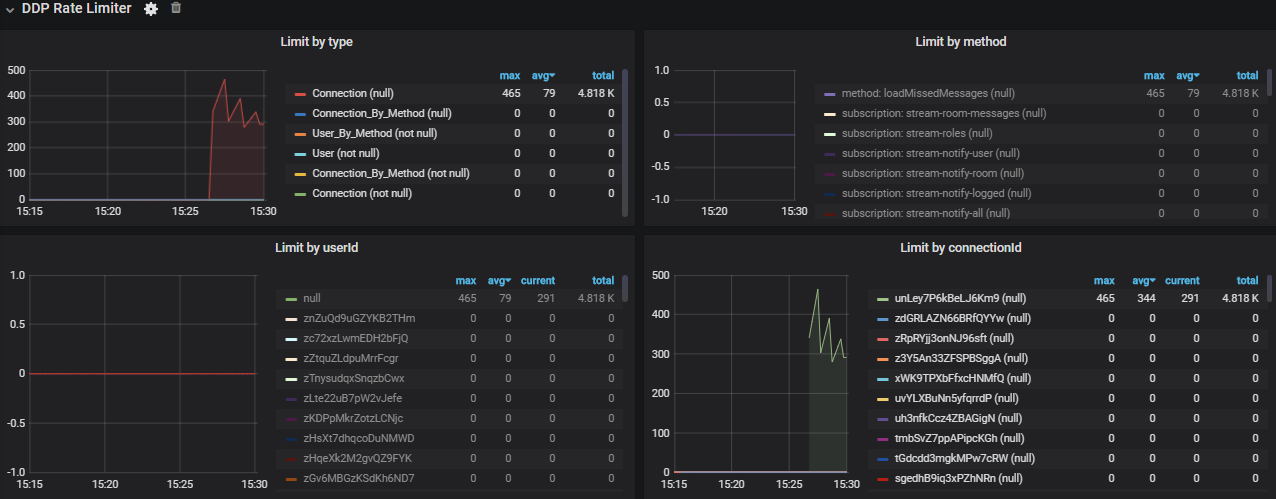Image resolution: width=1276 pixels, height=499 pixels.
Task: Sort Limit by type legend by max
Action: (510, 75)
